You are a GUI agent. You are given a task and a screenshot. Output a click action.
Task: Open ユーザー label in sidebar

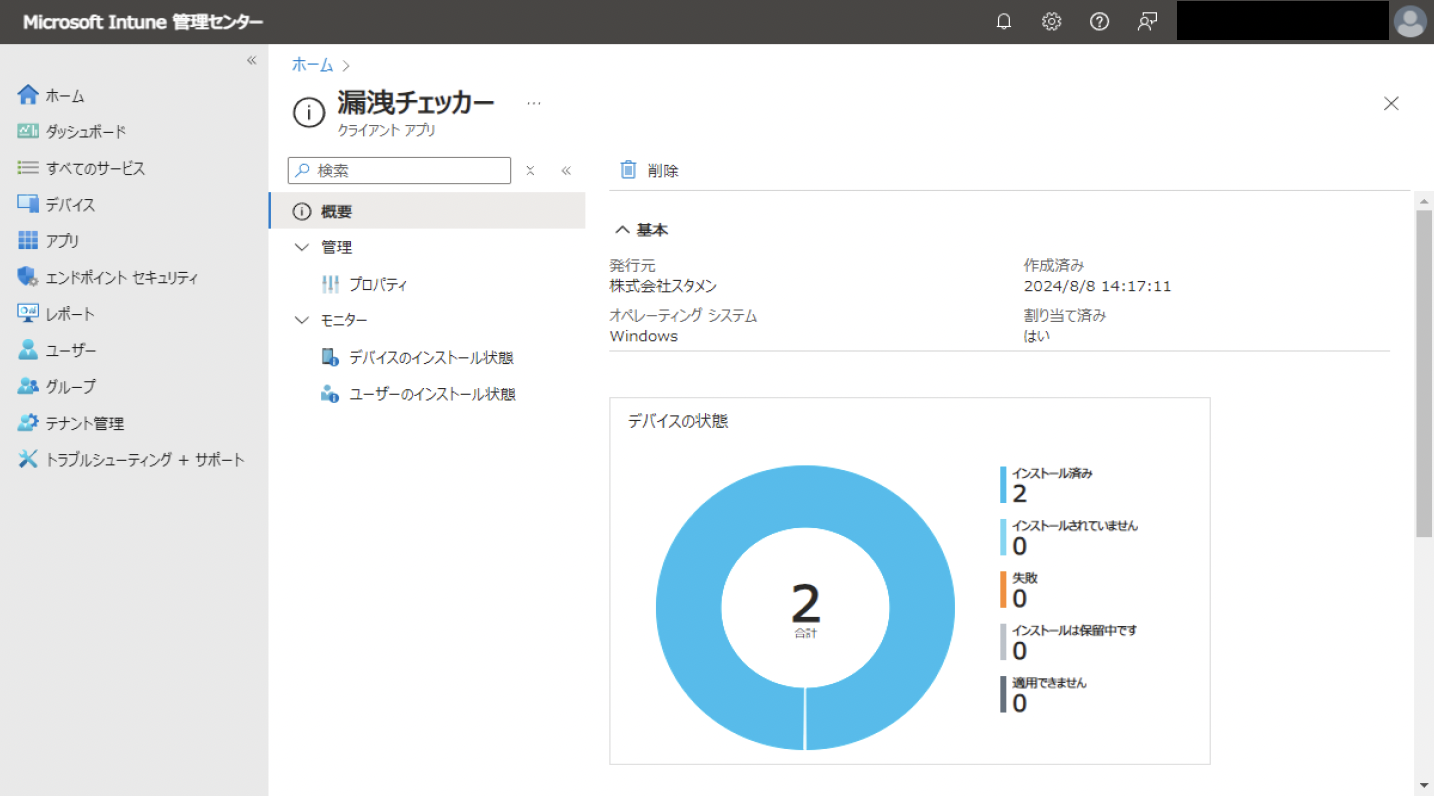(x=71, y=351)
